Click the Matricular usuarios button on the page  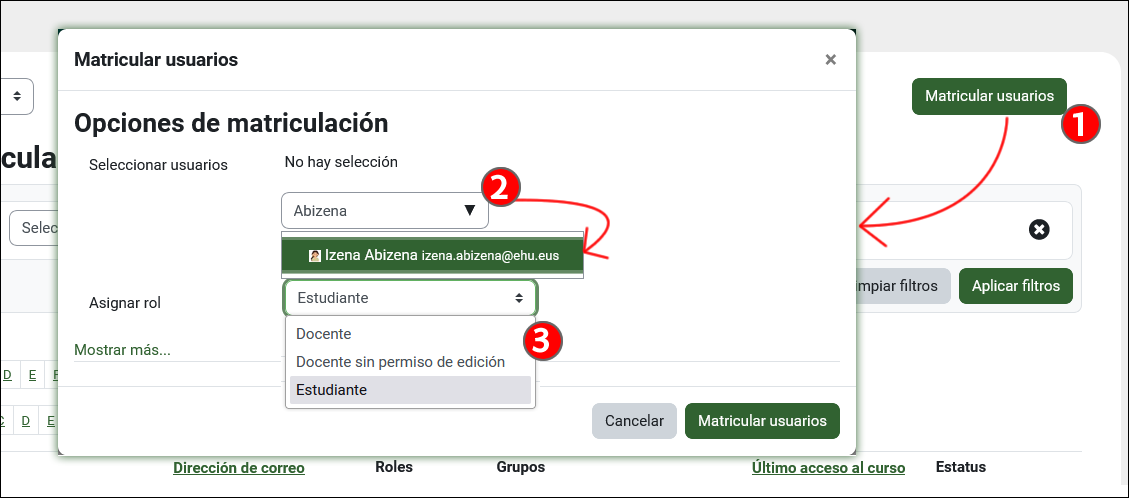point(989,96)
